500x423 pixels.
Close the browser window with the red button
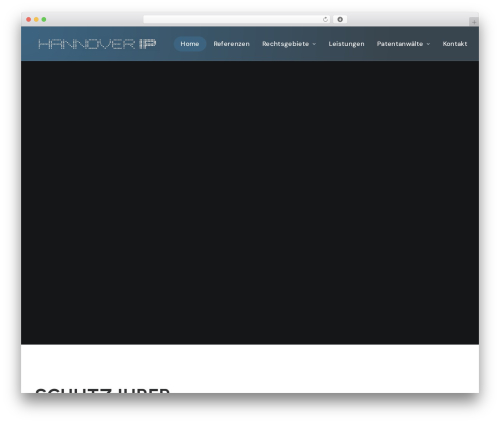tap(29, 19)
